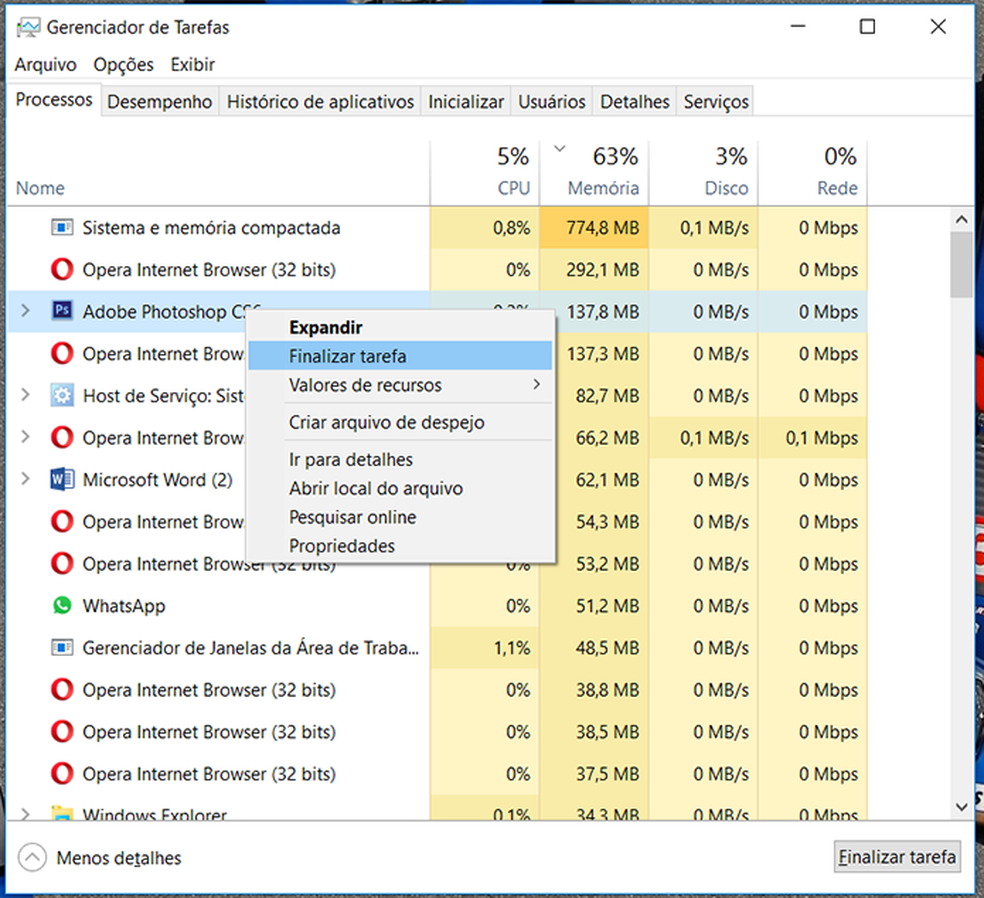This screenshot has height=898, width=984.
Task: Click the vertical scrollbar down arrow
Action: [x=962, y=805]
